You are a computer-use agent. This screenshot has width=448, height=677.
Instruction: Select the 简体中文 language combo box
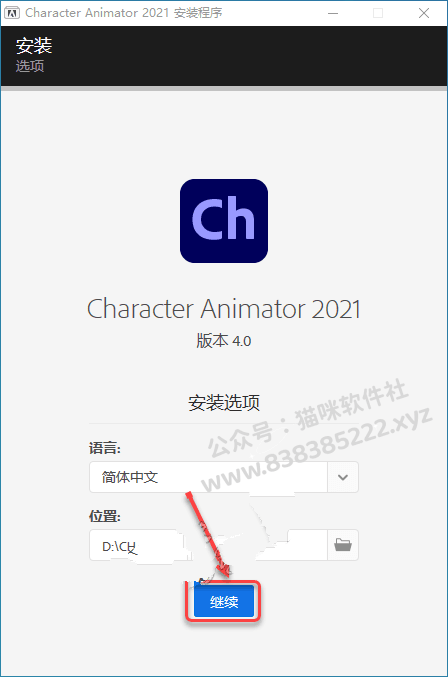(224, 477)
